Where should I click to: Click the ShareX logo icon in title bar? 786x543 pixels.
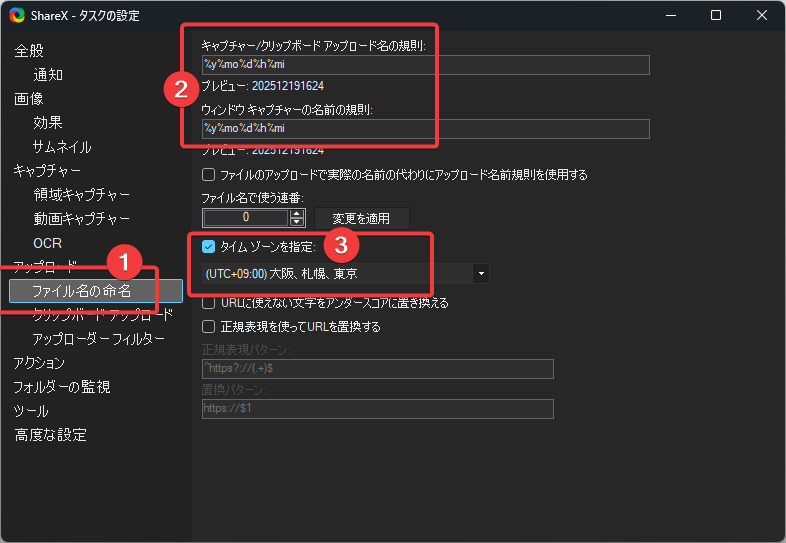(16, 16)
